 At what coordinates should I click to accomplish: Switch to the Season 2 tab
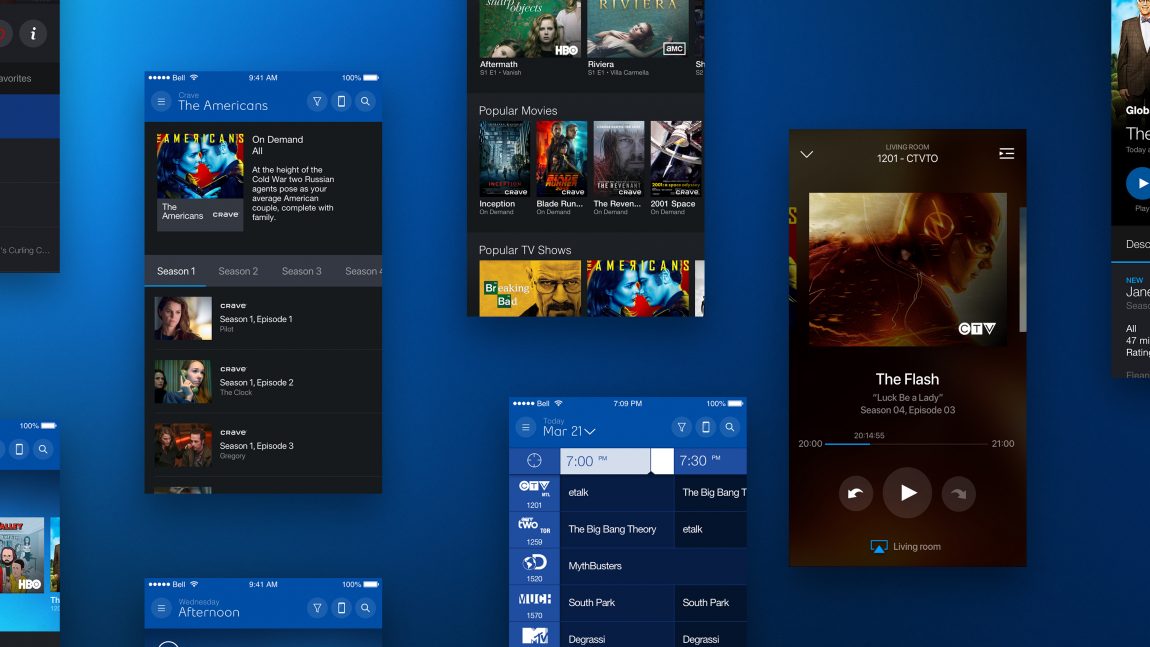[x=238, y=270]
